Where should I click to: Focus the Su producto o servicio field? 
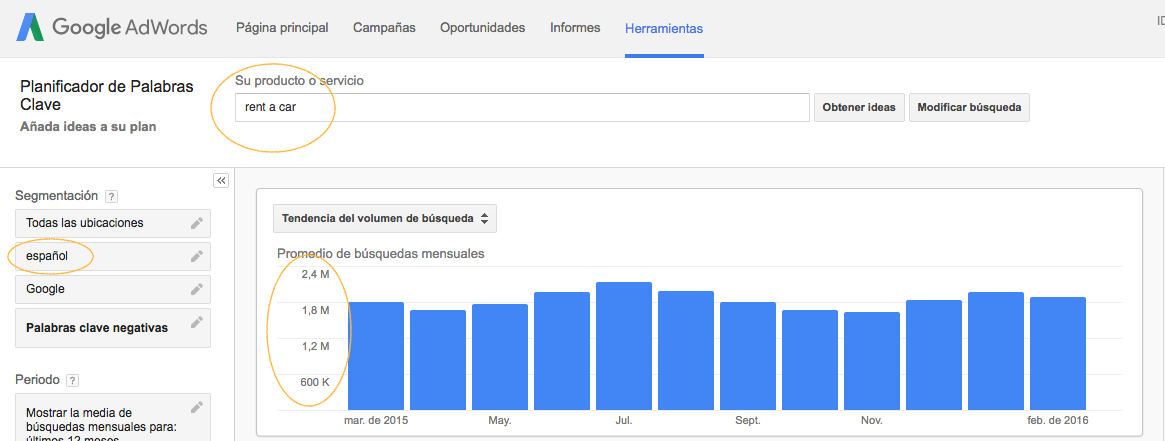point(522,107)
